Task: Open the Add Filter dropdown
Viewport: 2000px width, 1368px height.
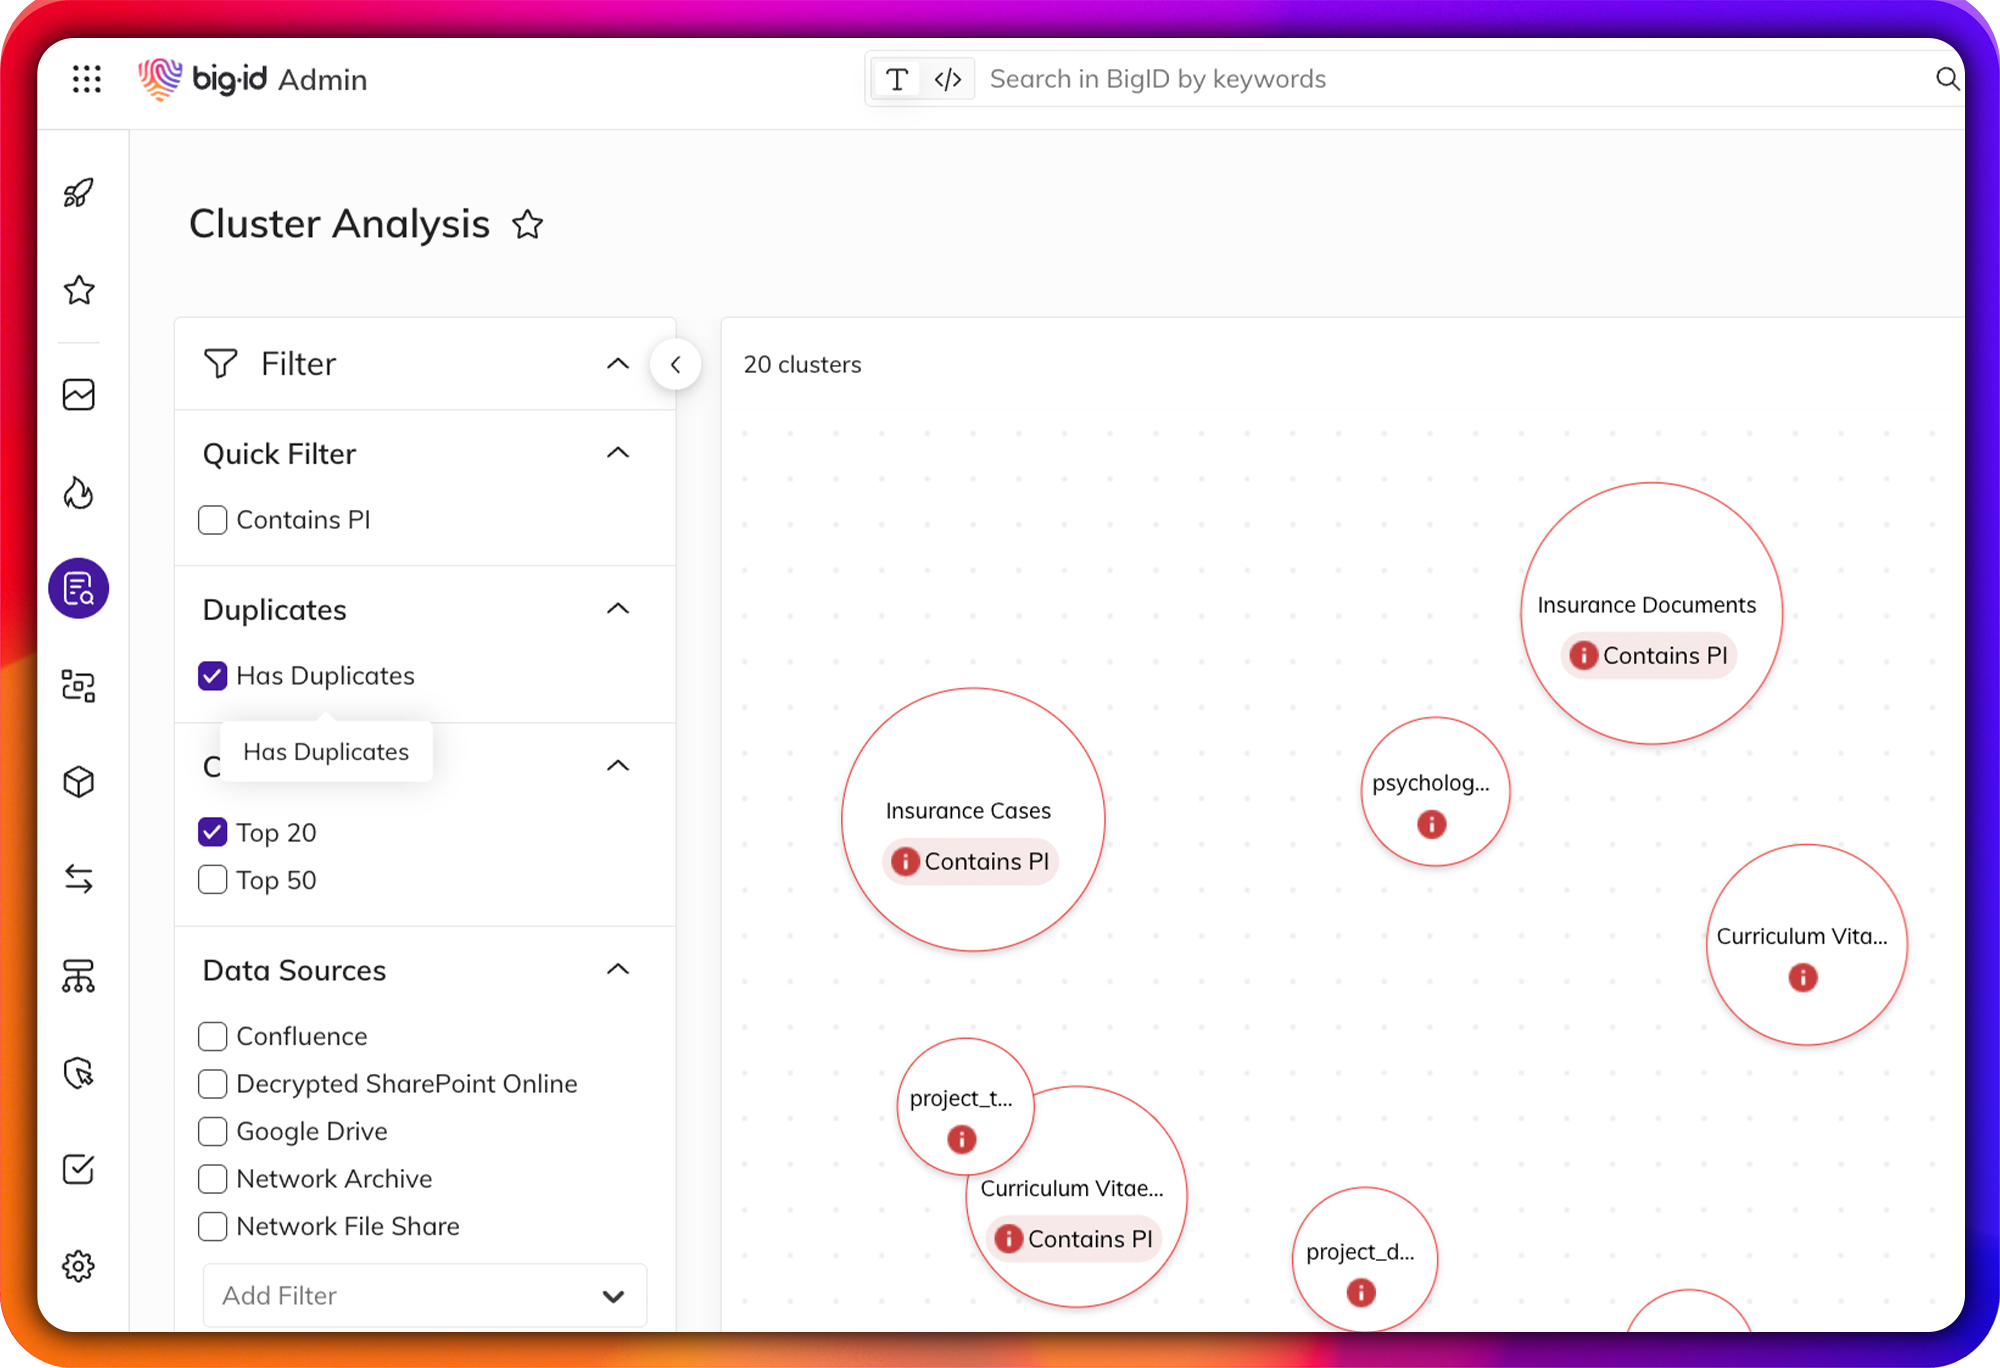Action: [x=424, y=1295]
